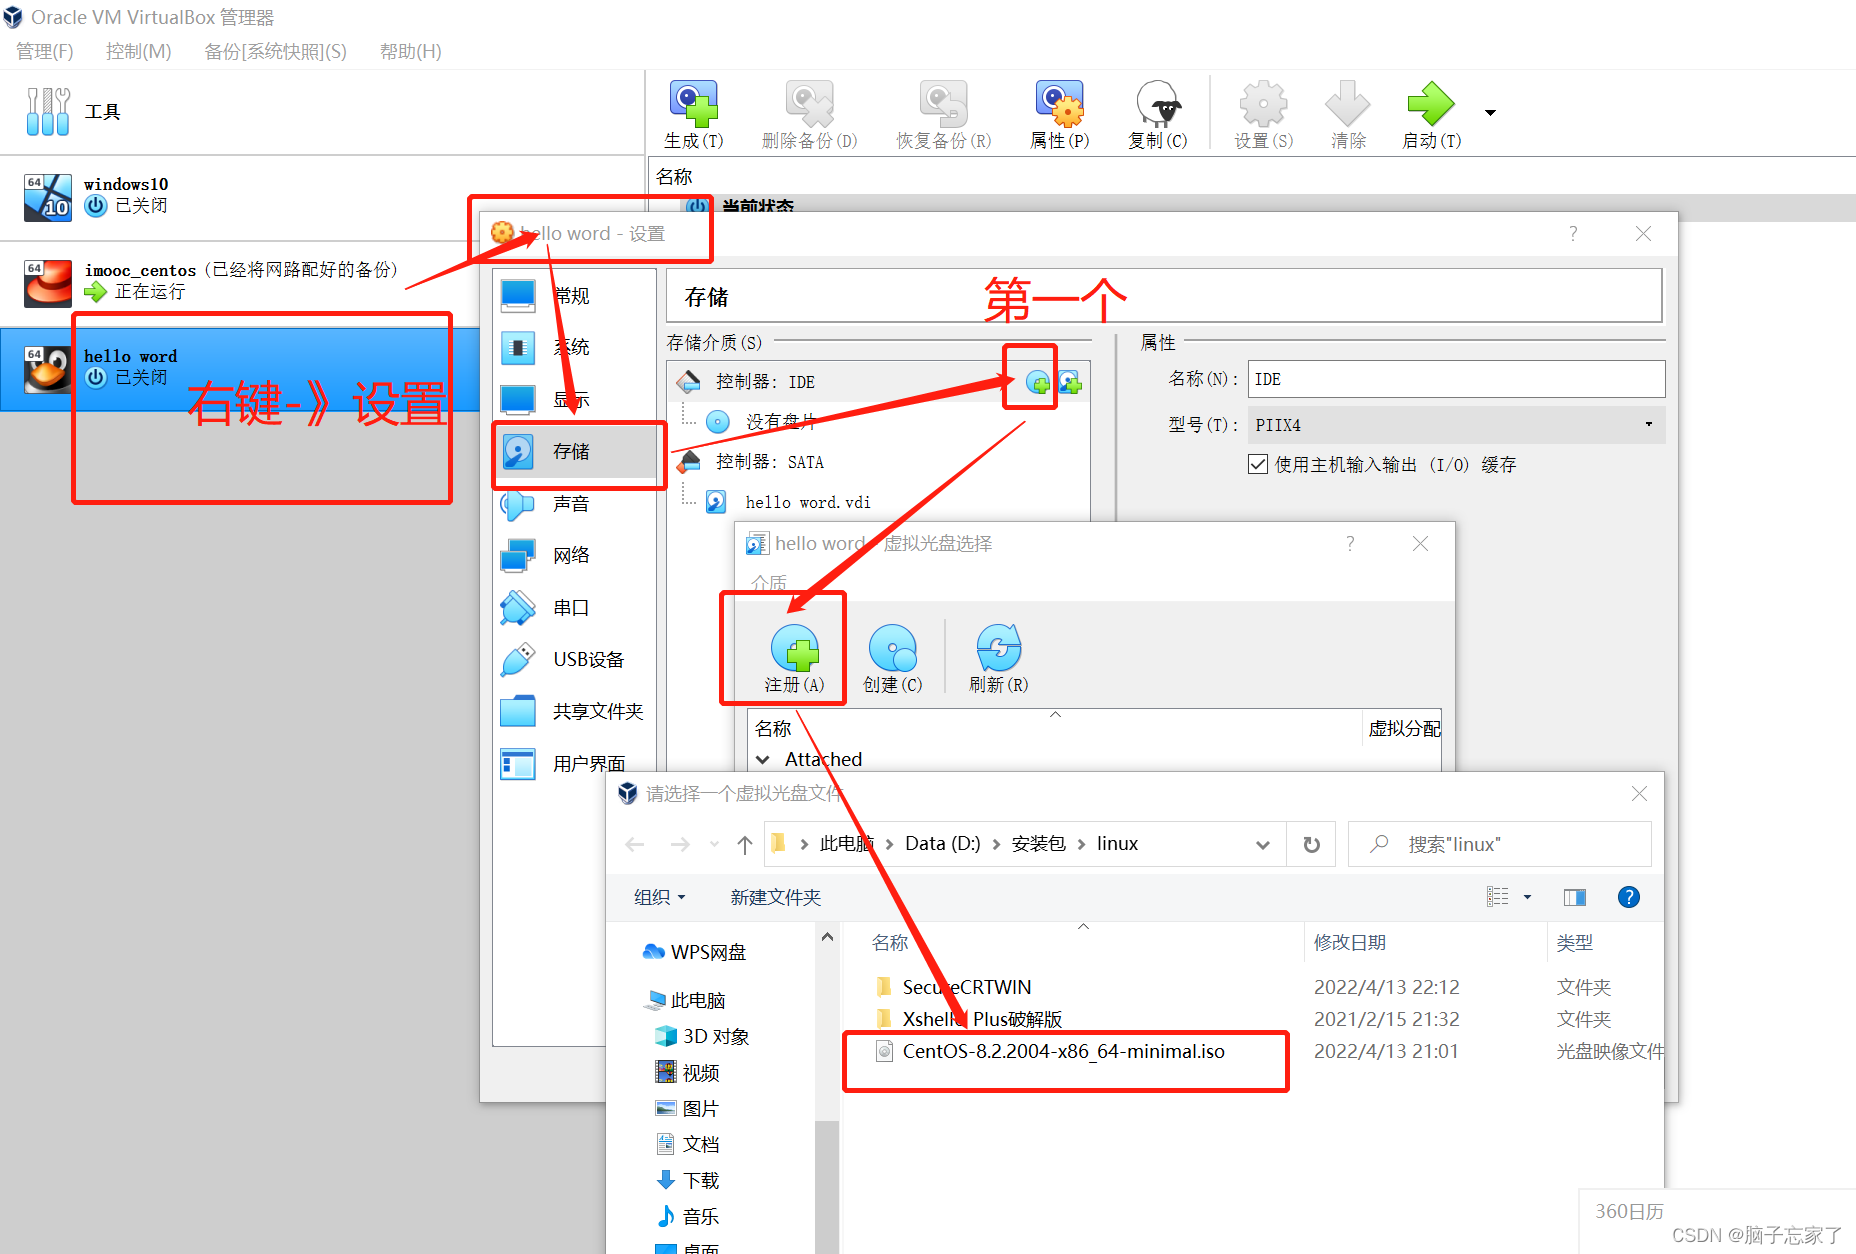The height and width of the screenshot is (1254, 1856).
Task: Click the 搜索"linux" search box
Action: tap(1499, 845)
